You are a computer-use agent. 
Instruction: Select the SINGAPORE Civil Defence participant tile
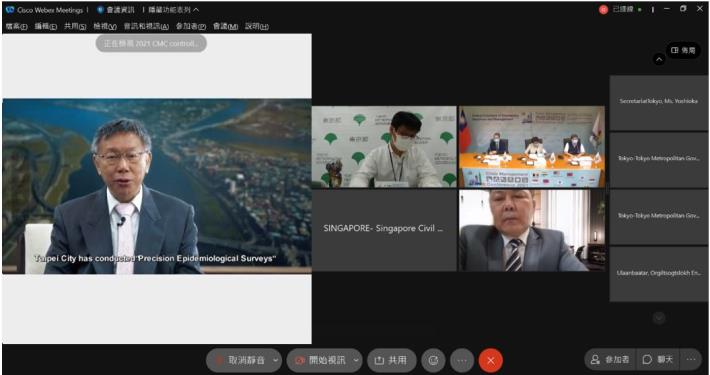[384, 230]
